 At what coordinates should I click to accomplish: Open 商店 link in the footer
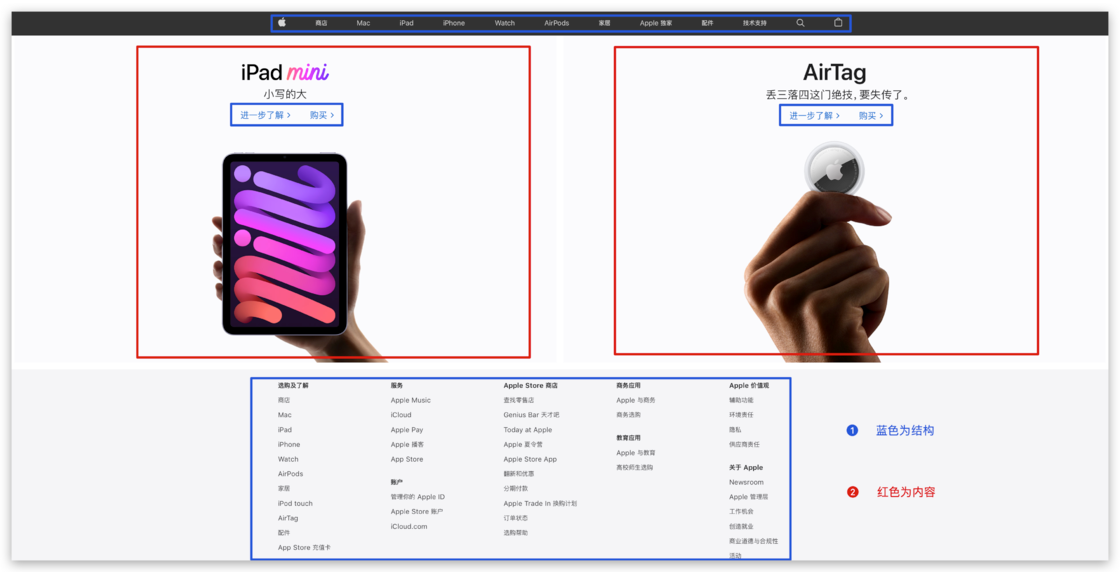284,401
